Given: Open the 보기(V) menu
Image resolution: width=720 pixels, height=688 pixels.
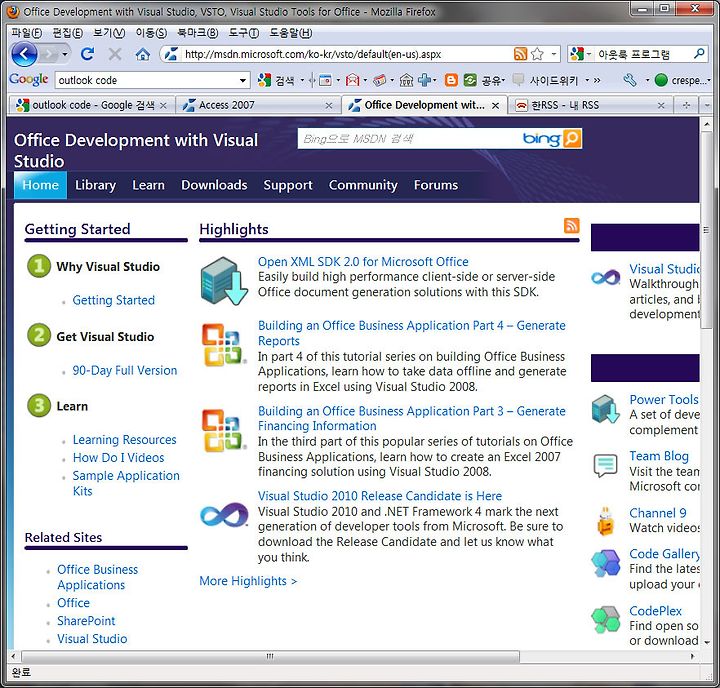Looking at the screenshot, I should (109, 33).
